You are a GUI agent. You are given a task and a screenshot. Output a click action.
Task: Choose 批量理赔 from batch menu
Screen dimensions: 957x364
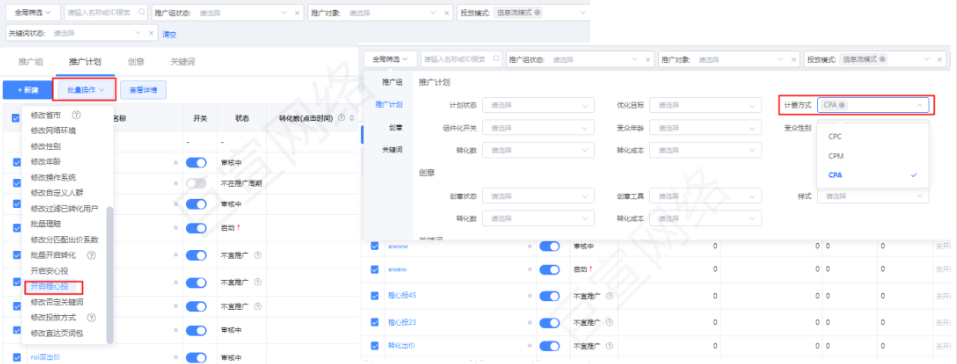46,224
